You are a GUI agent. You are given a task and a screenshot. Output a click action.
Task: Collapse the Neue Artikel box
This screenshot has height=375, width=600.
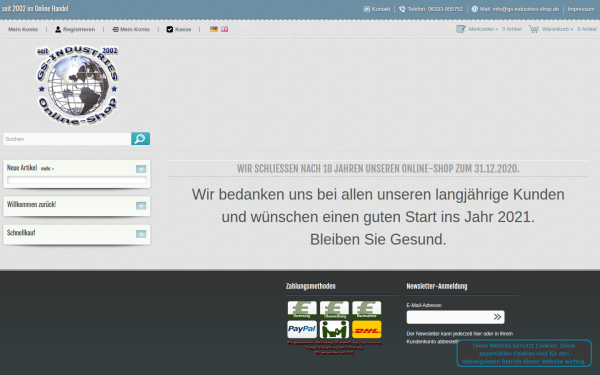(141, 169)
